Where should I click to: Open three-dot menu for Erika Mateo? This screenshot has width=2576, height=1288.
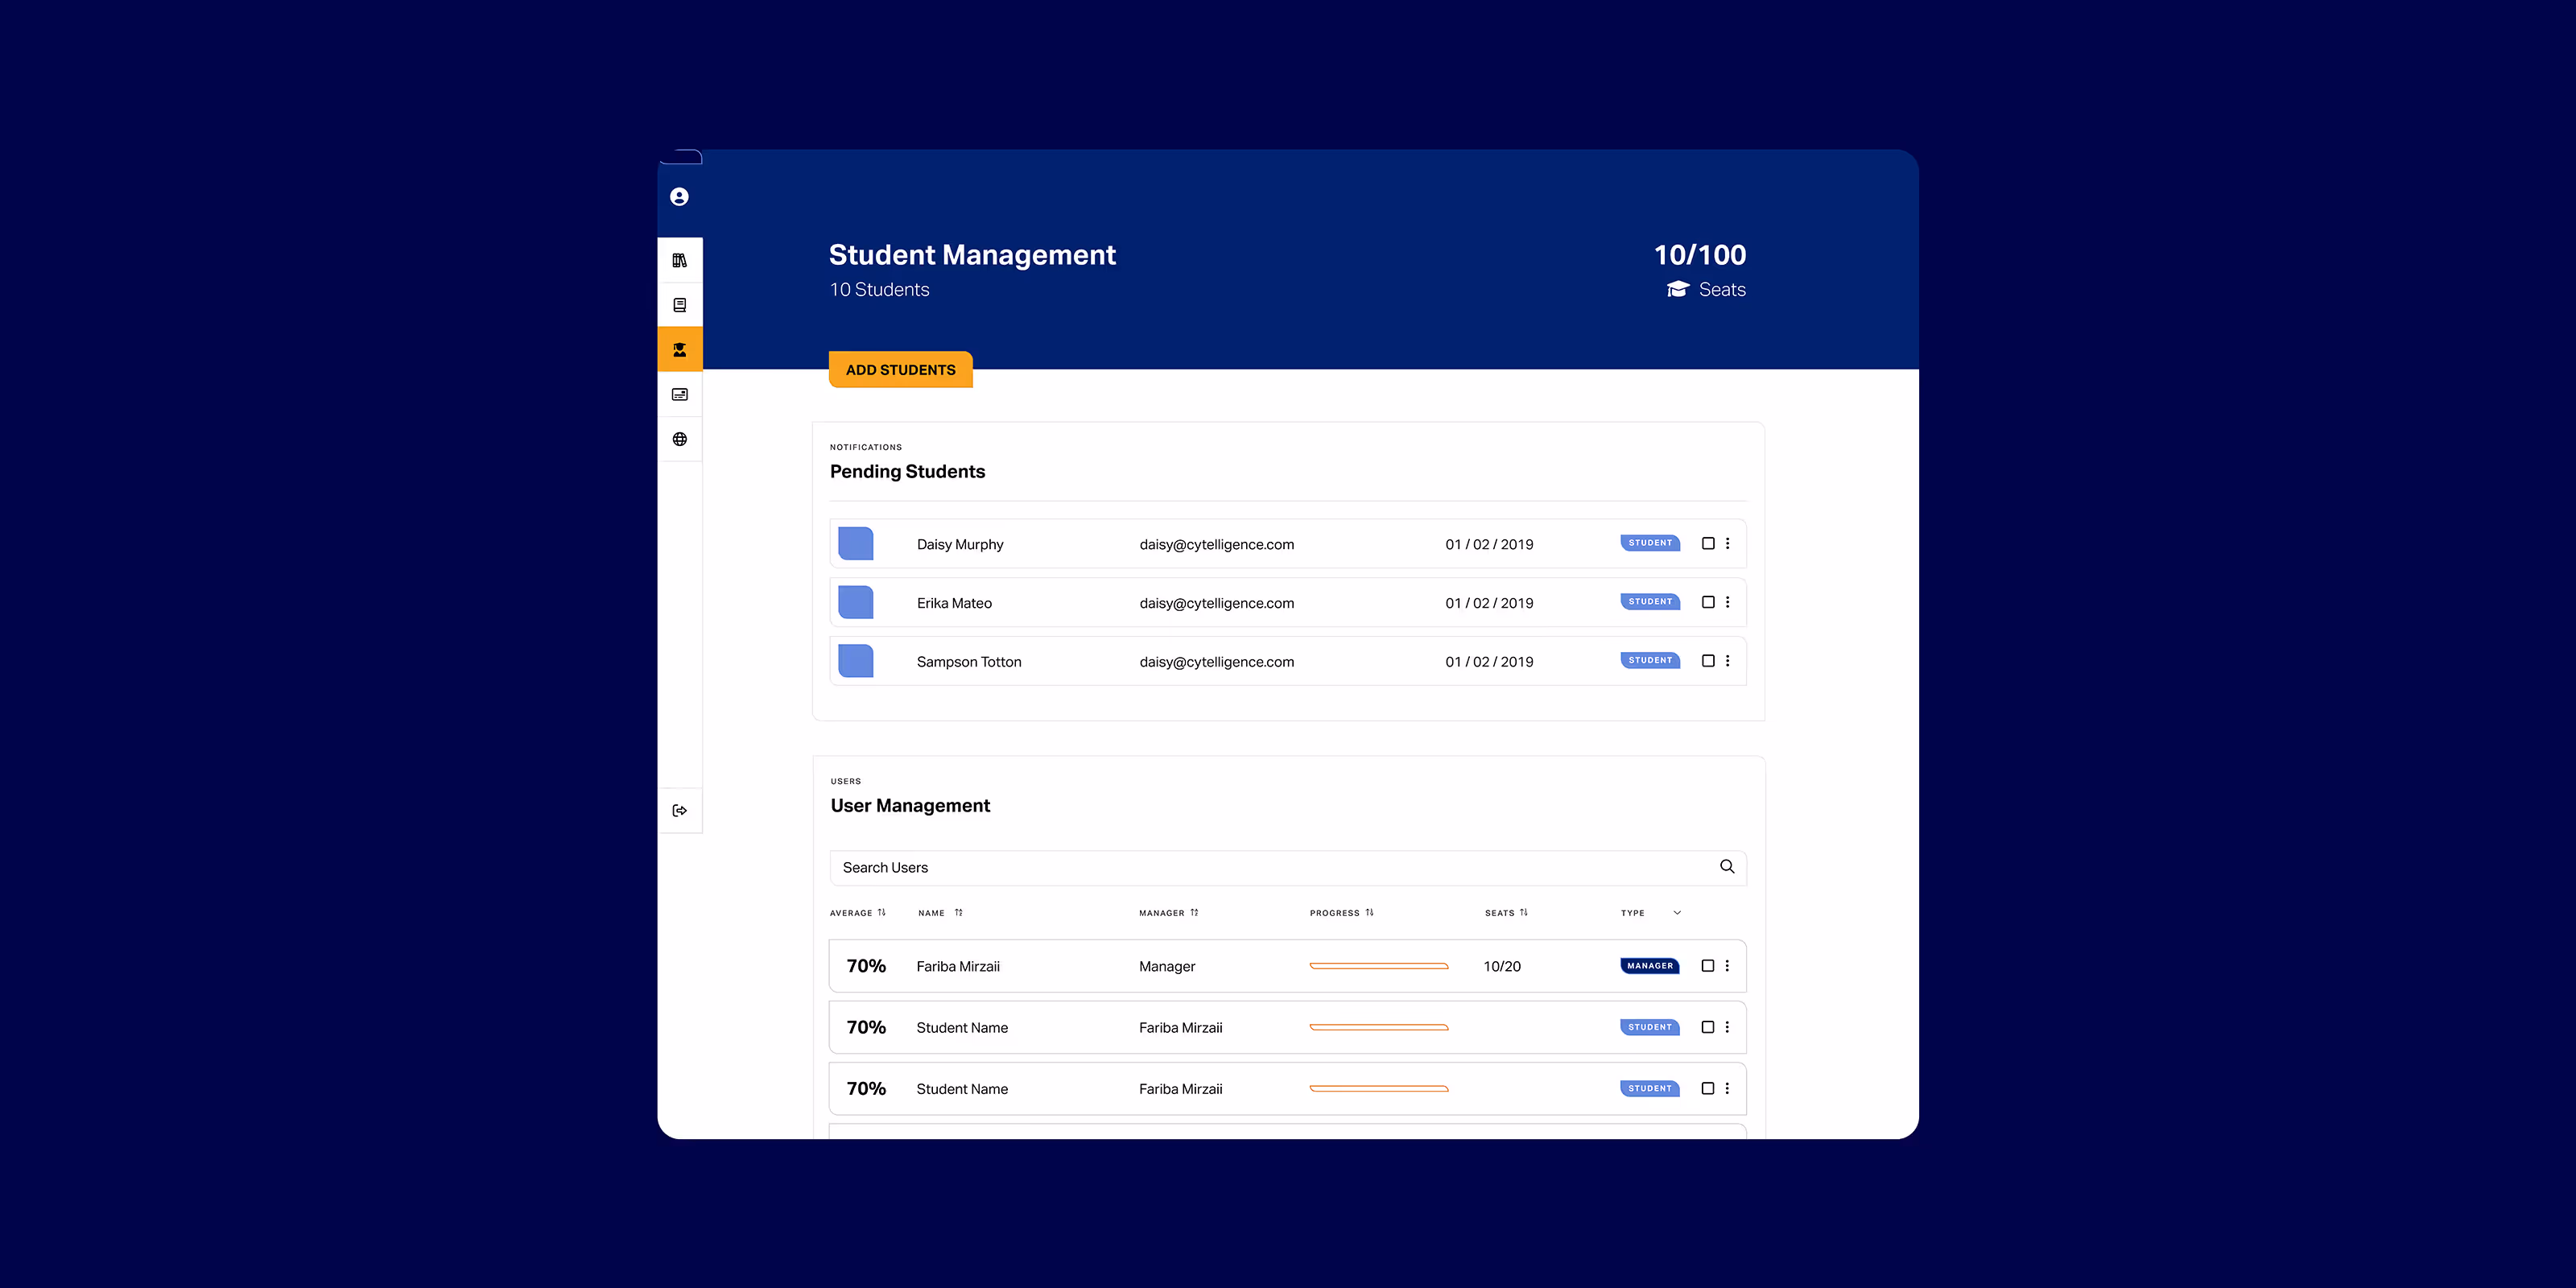[1727, 602]
